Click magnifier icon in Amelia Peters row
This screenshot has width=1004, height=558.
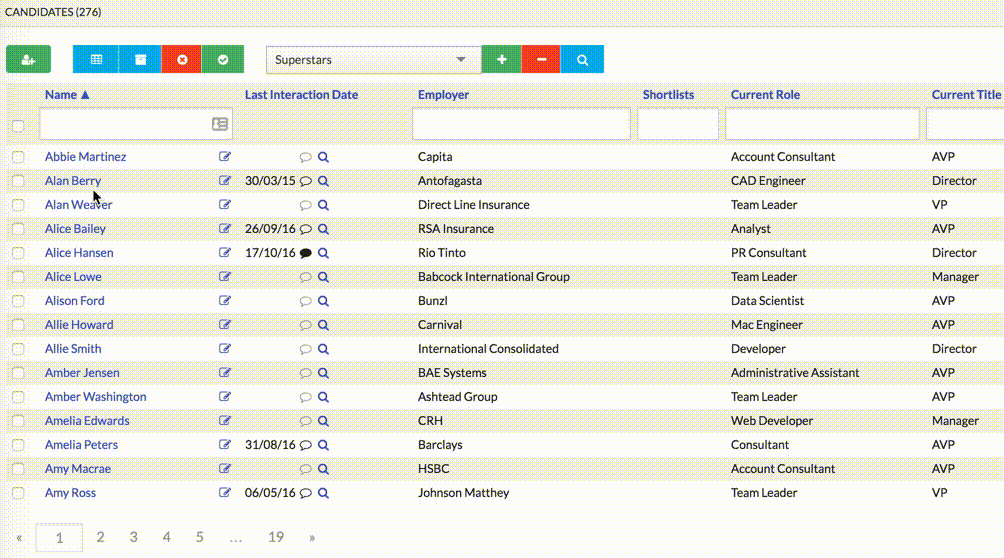pos(323,445)
